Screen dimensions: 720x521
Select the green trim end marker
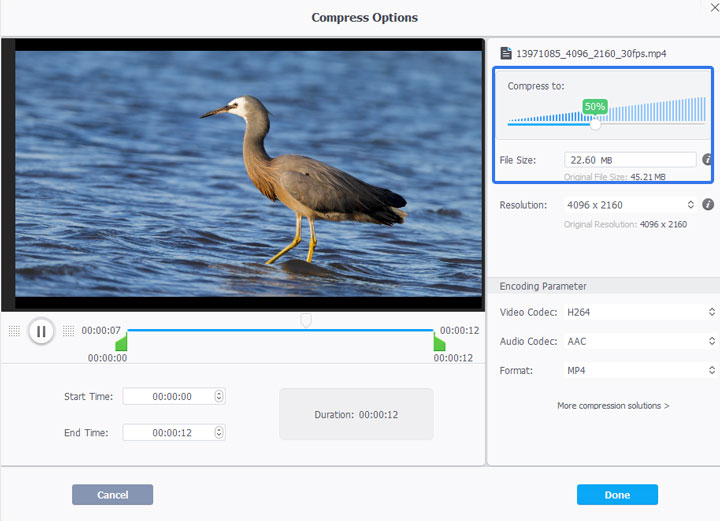click(x=439, y=342)
